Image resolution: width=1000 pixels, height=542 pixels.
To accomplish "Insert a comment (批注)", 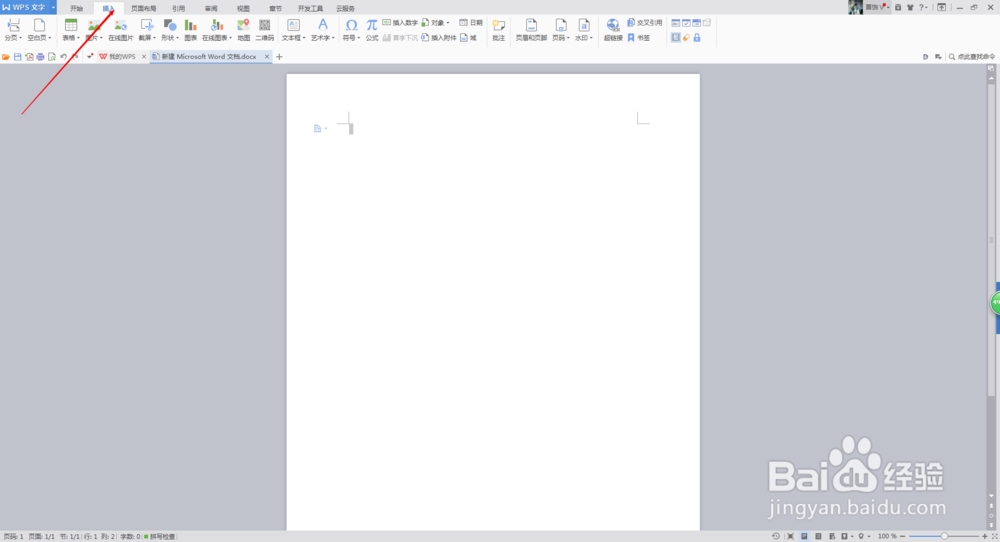I will click(x=499, y=30).
